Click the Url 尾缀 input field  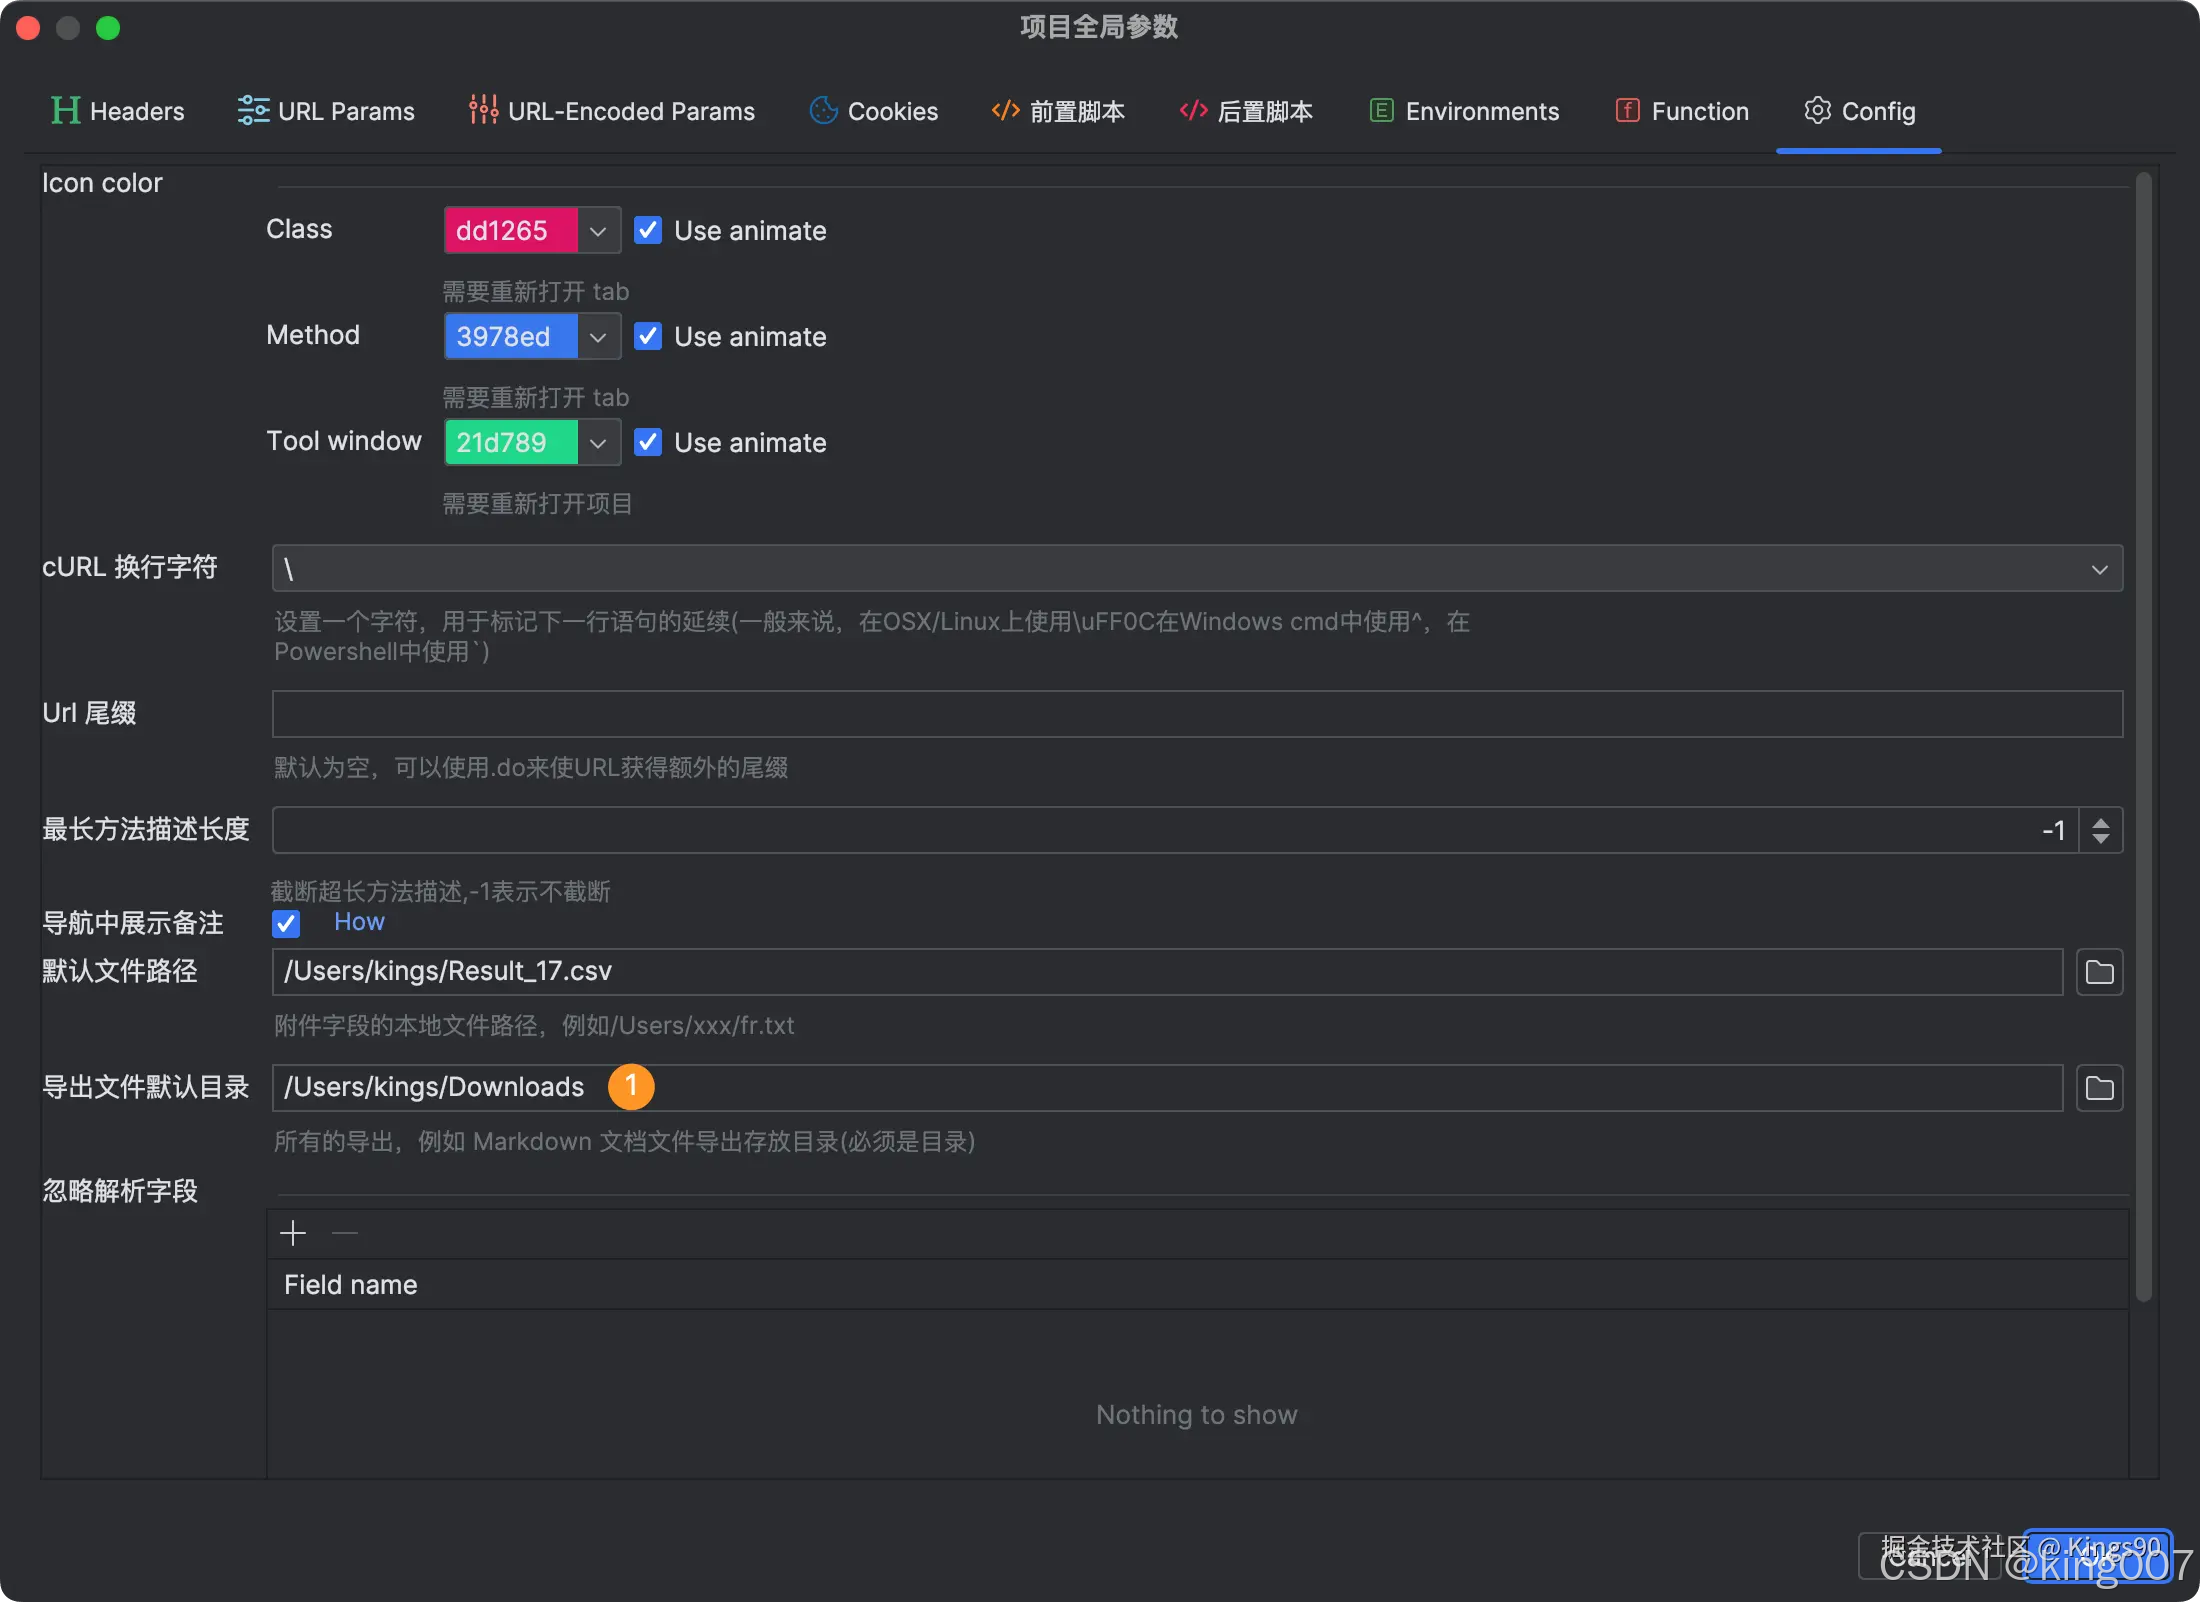tap(1196, 714)
